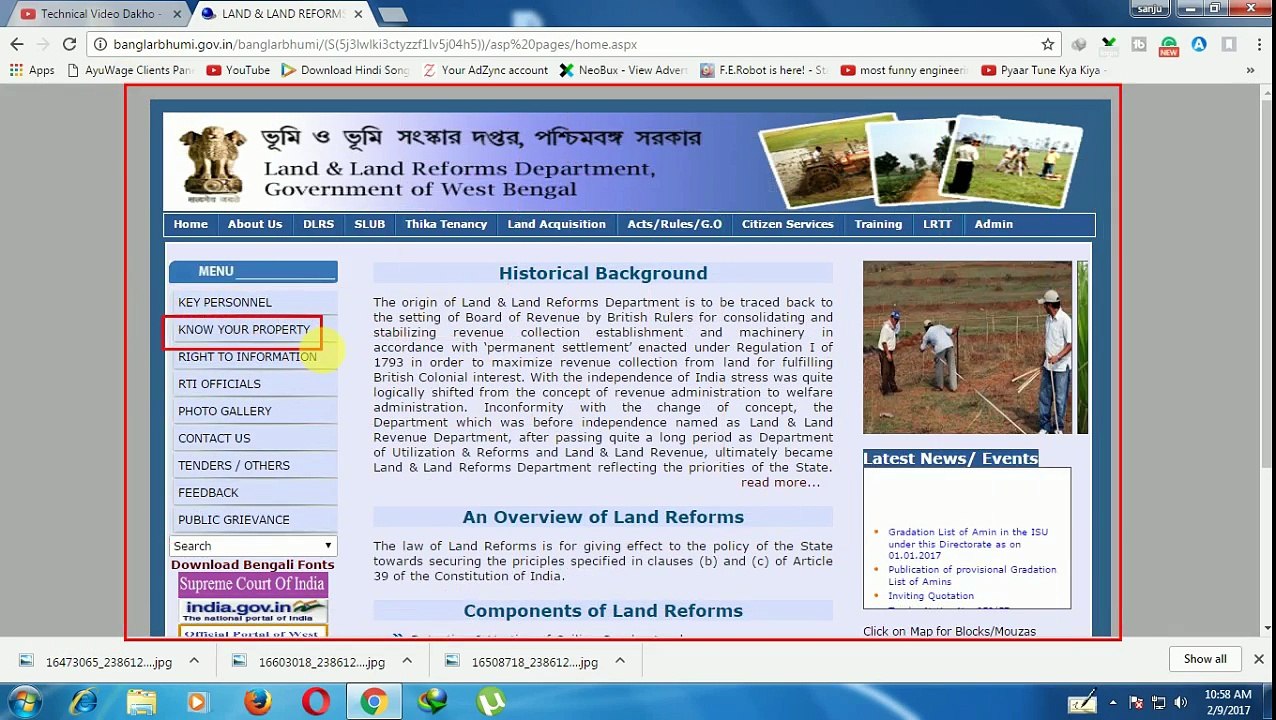Open the Citizen Services menu item
1276x720 pixels.
(787, 224)
